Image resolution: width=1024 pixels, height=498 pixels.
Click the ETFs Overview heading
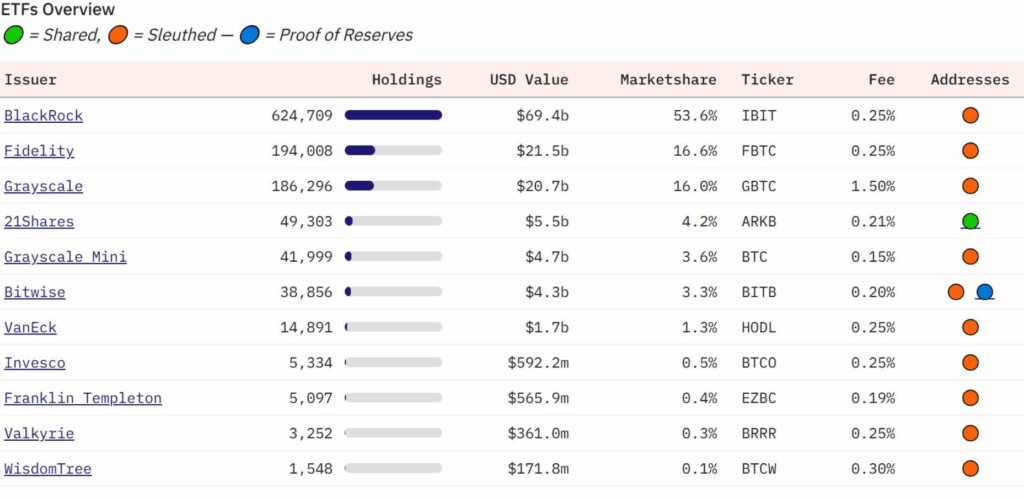point(57,10)
